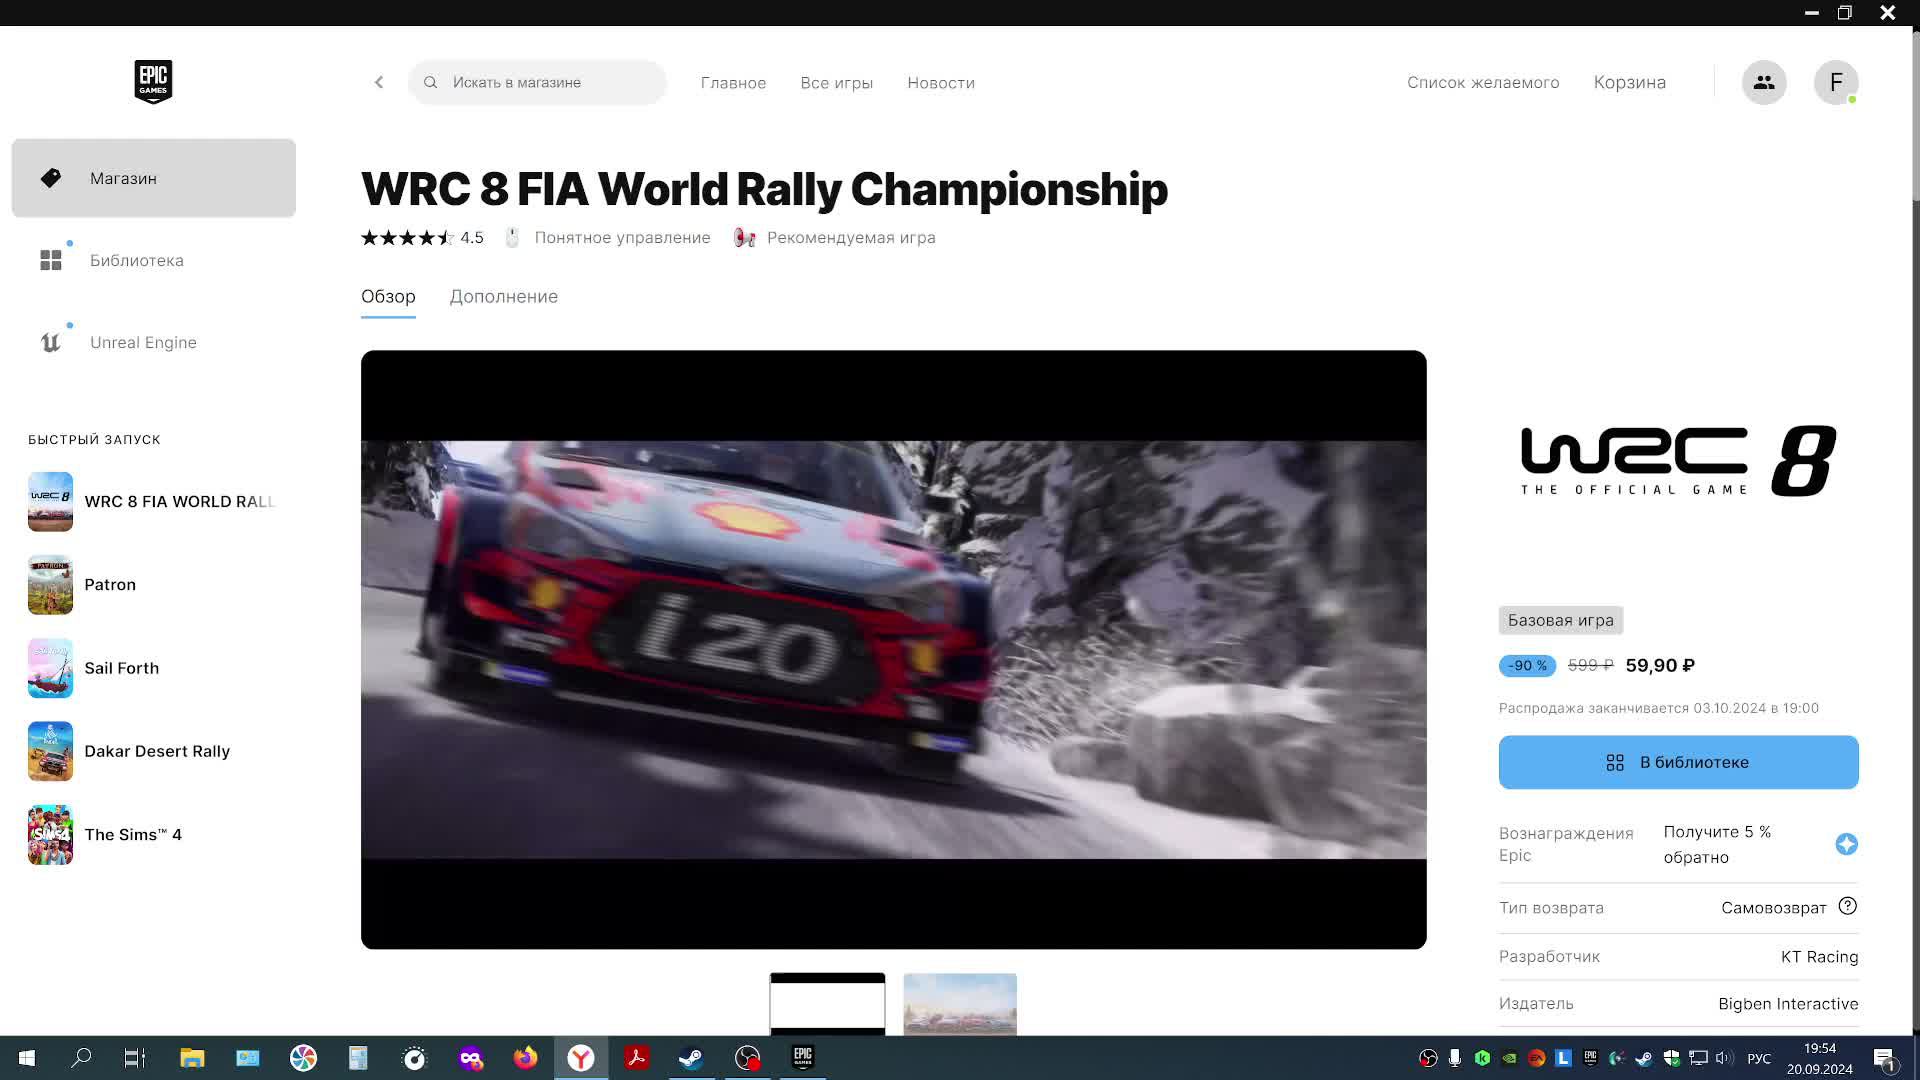The height and width of the screenshot is (1080, 1920).
Task: Go back with the arrow icon
Action: pyautogui.click(x=379, y=82)
